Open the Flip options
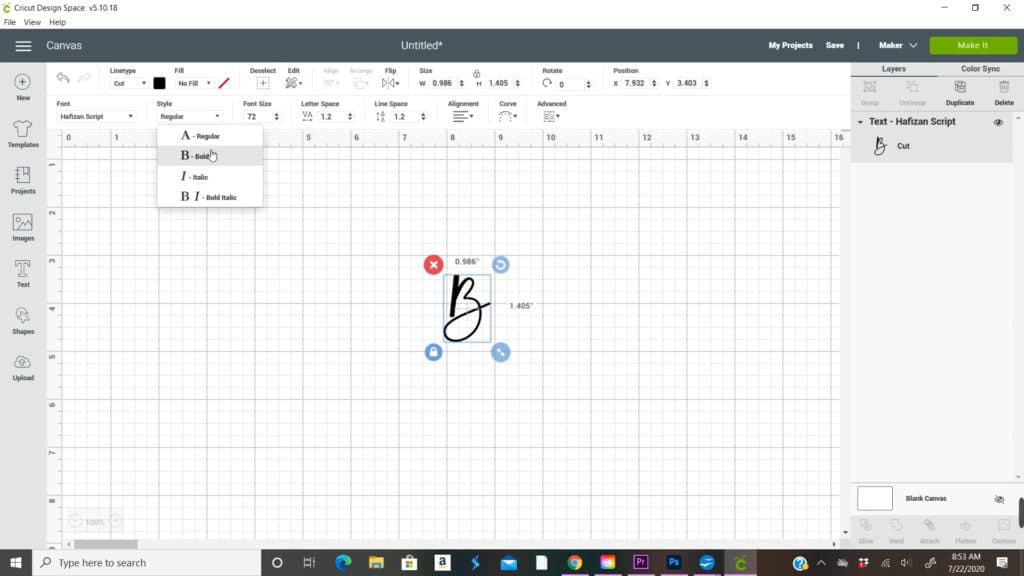Screen dimensions: 1024x576 point(391,83)
